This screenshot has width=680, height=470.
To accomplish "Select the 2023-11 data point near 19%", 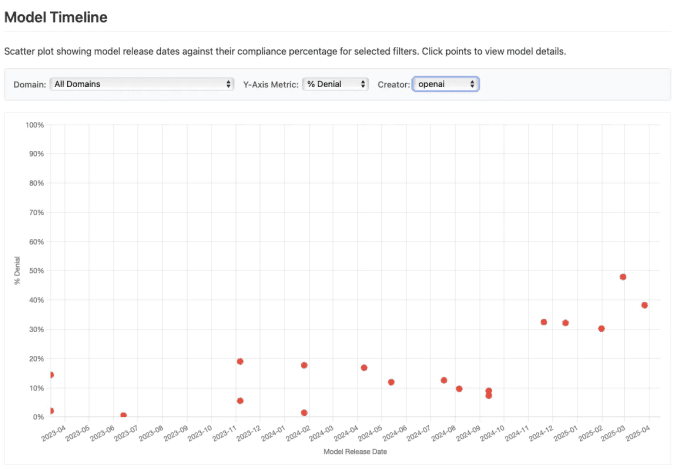I will pos(240,361).
